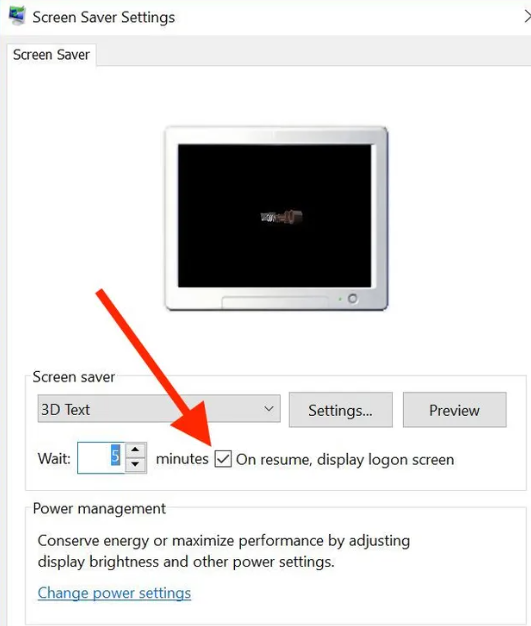Close the Screen Saver Settings window

[x=527, y=17]
